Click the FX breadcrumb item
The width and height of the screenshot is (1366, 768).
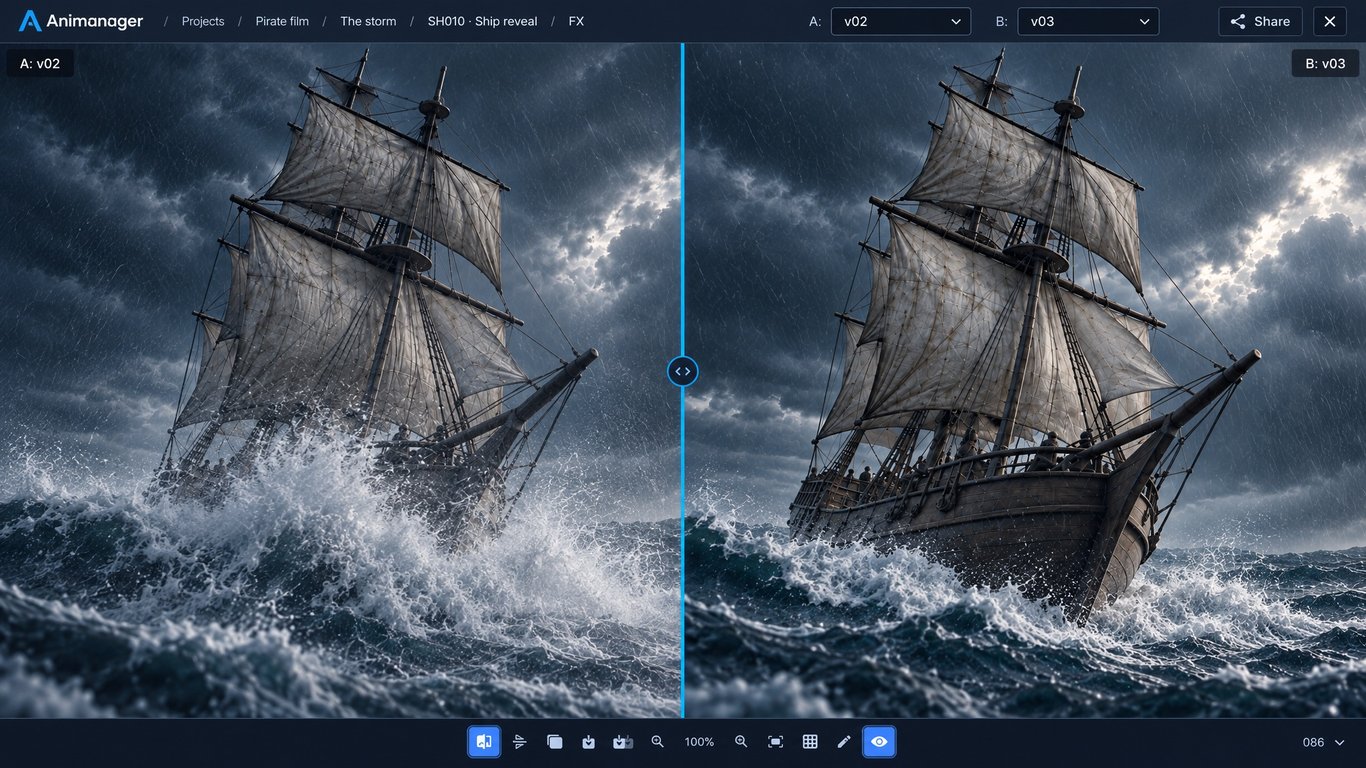(576, 21)
